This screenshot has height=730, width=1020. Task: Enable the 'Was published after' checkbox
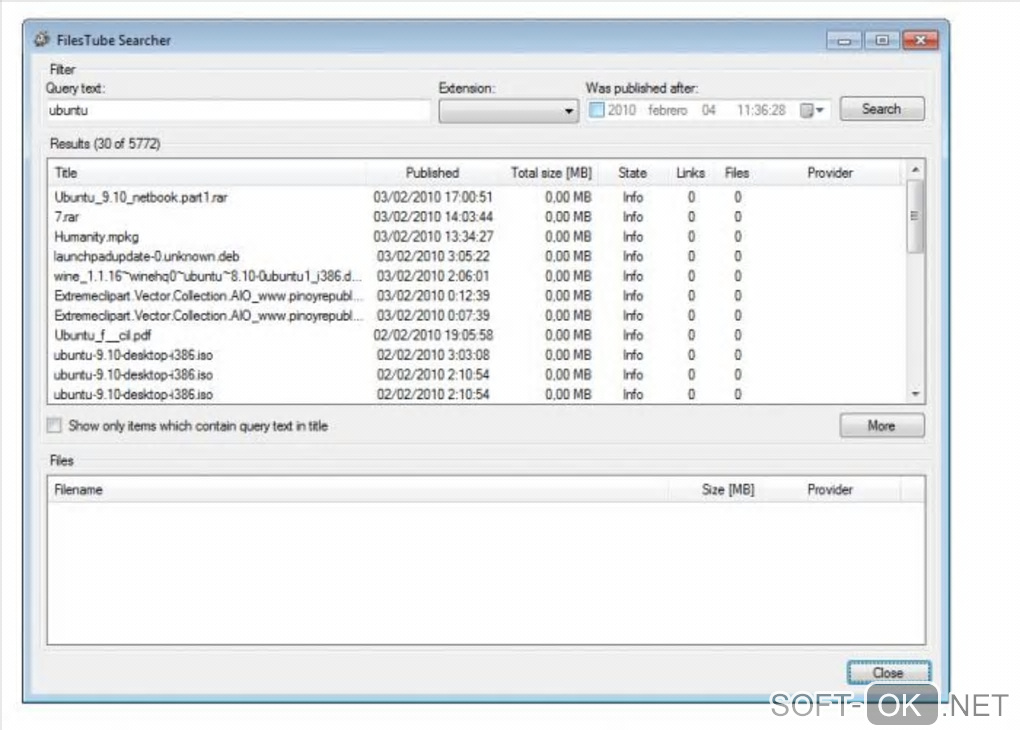coord(597,110)
